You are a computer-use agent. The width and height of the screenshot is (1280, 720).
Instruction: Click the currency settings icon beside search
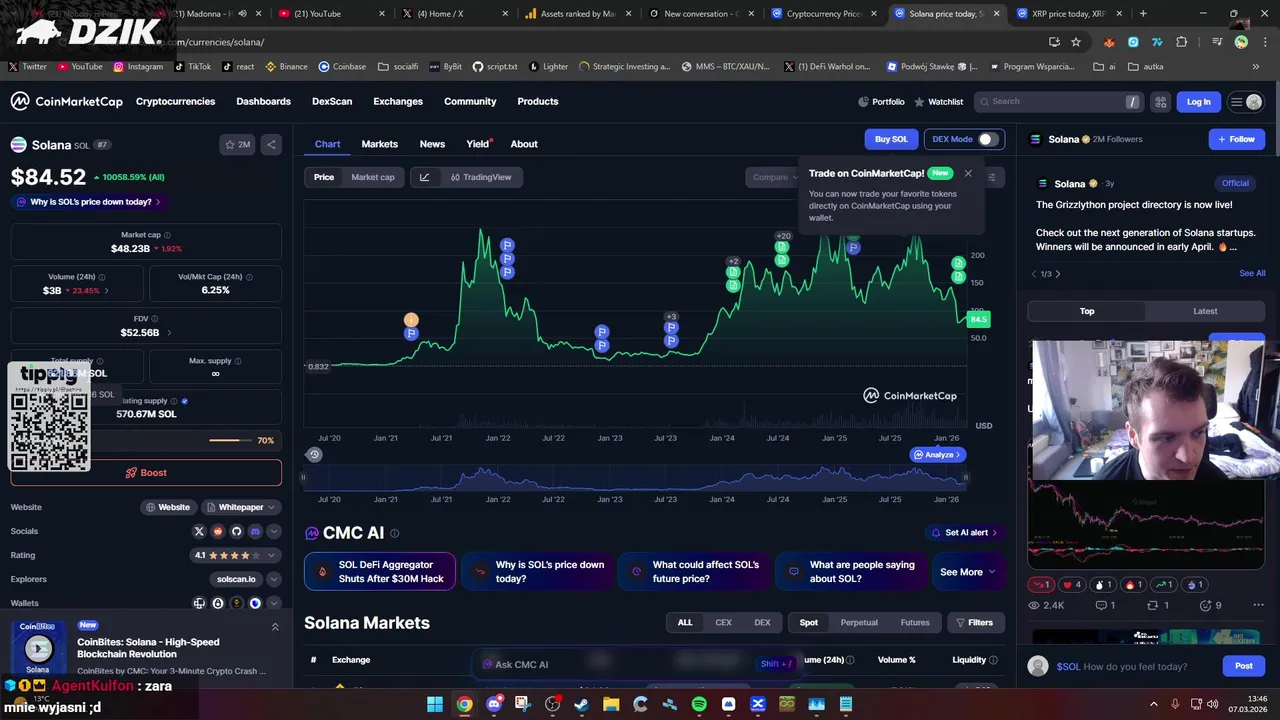click(x=1160, y=101)
